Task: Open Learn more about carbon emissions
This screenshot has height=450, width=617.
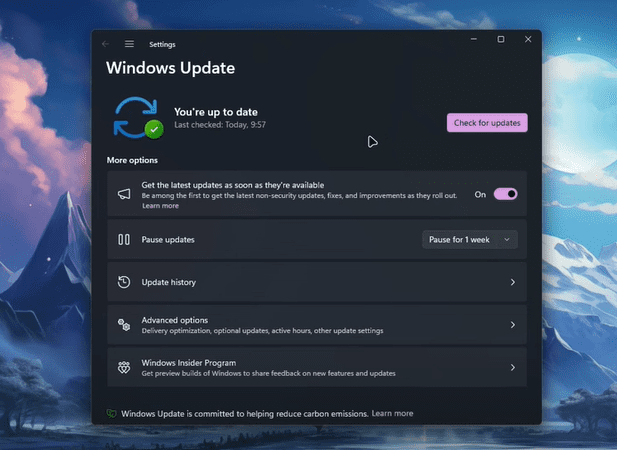Action: [392, 413]
